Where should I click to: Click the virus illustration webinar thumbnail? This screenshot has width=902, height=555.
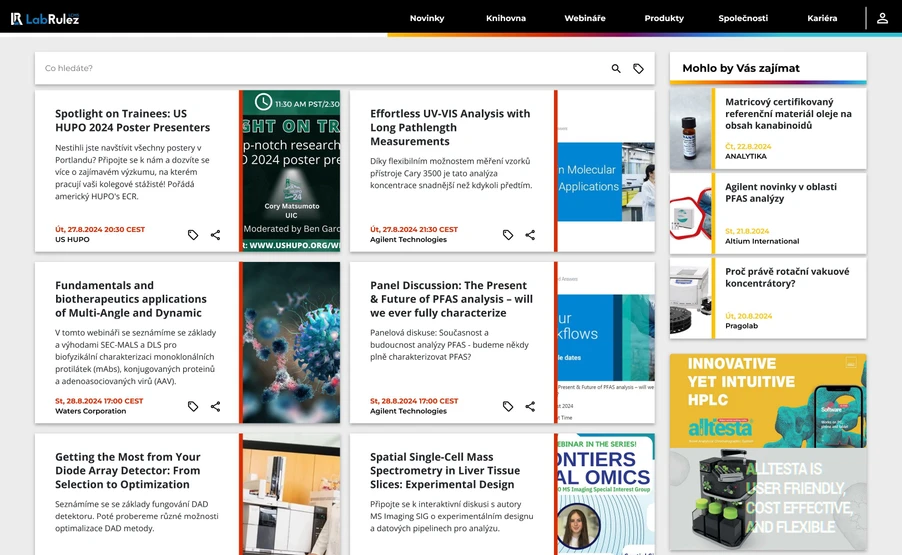tap(291, 343)
